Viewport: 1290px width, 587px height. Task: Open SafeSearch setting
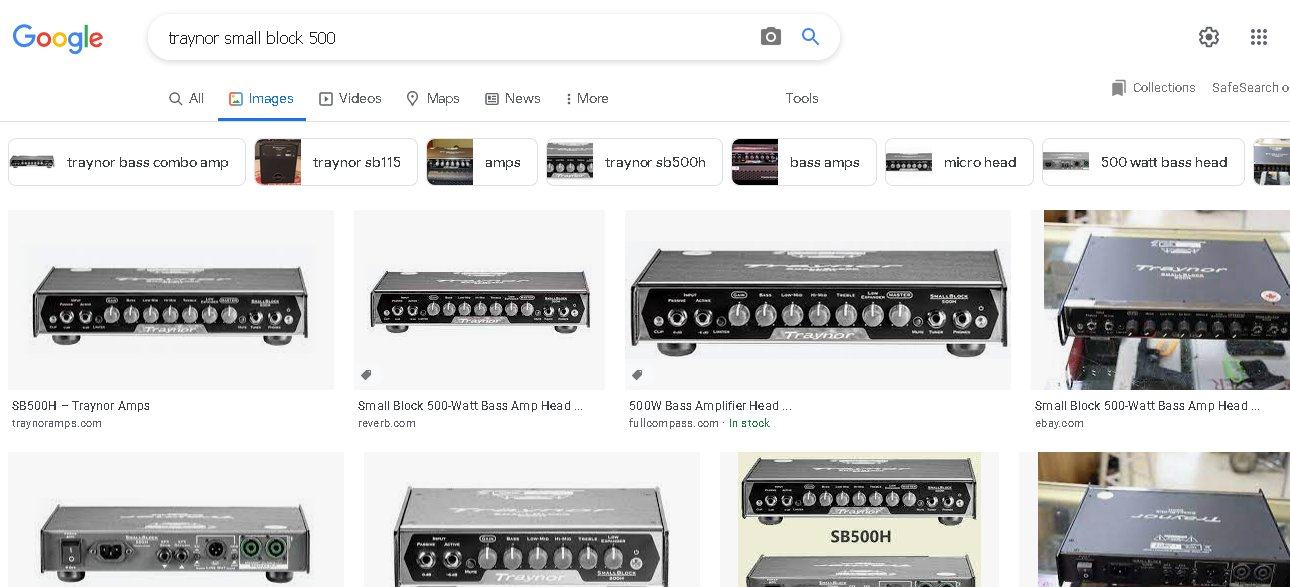tap(1249, 88)
